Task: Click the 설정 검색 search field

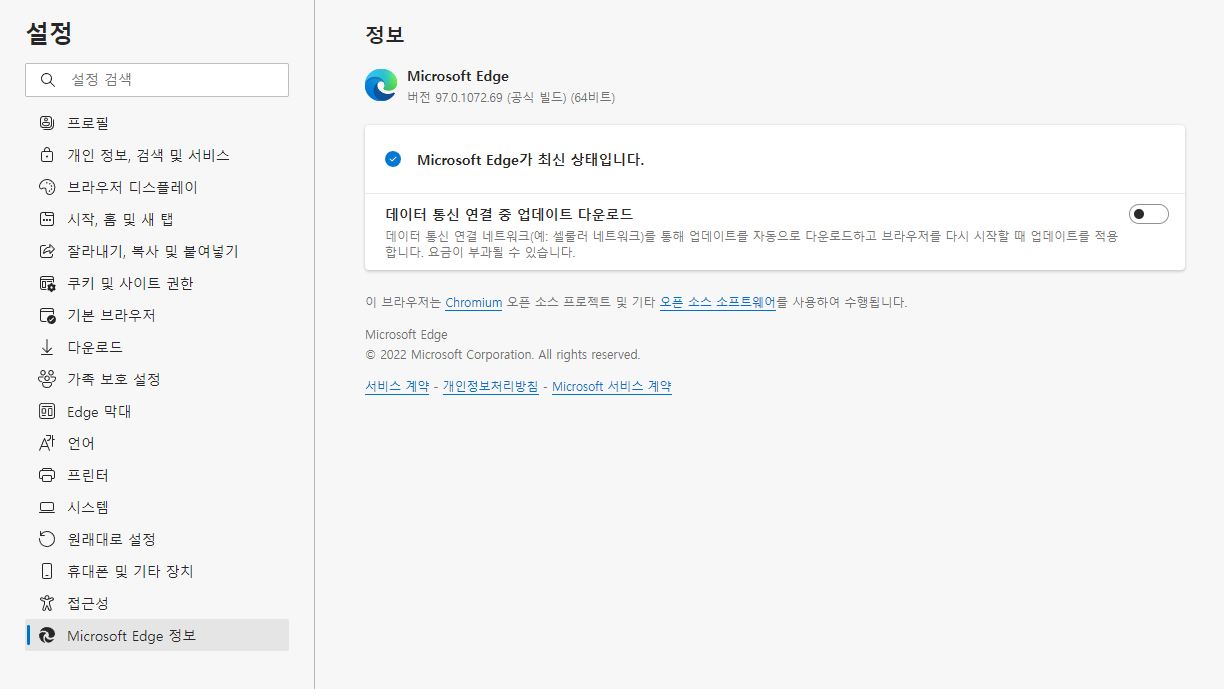Action: tap(157, 80)
